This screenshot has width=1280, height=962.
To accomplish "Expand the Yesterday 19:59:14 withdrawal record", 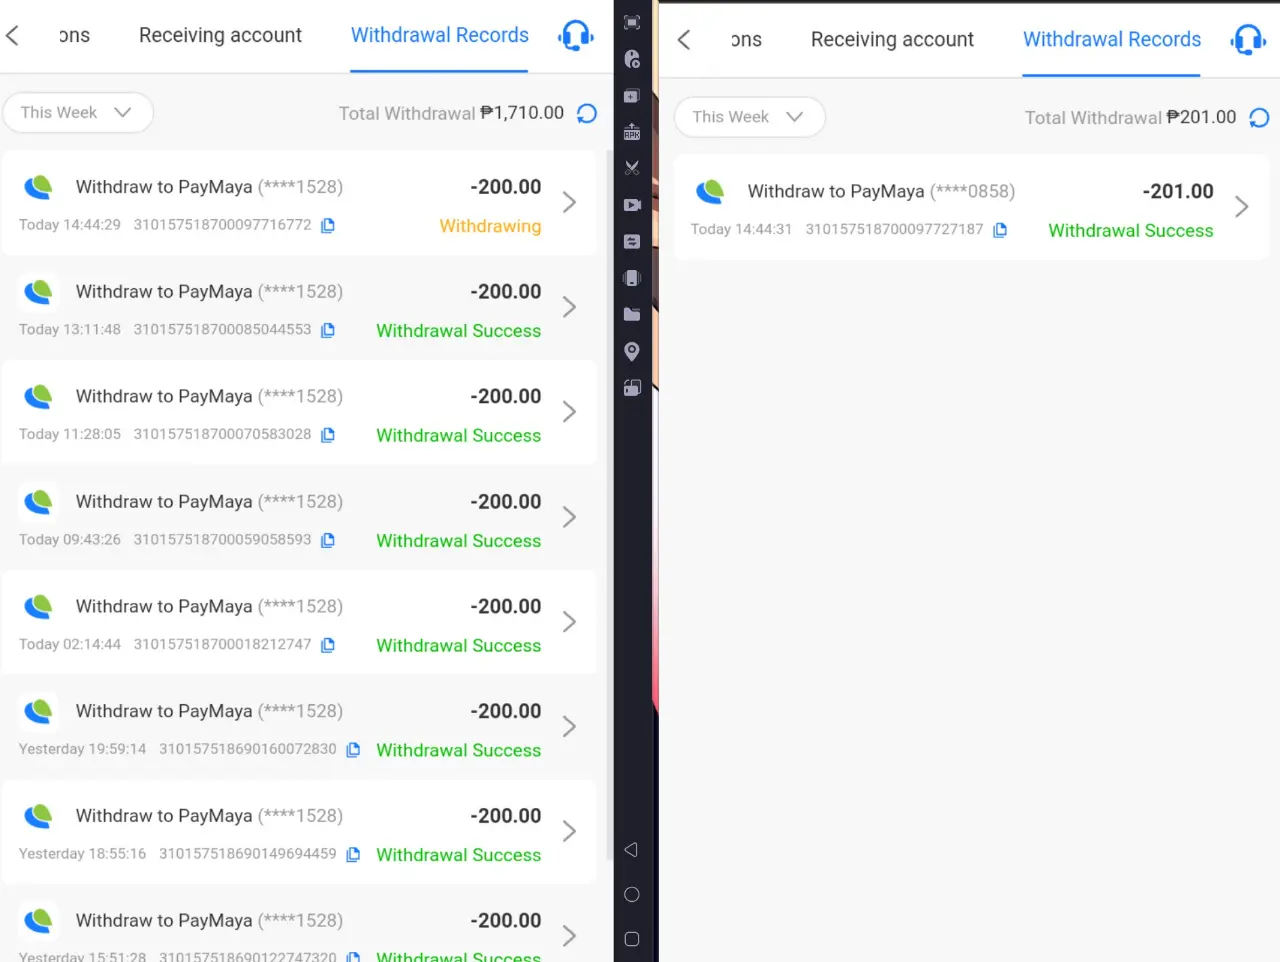I will pyautogui.click(x=569, y=727).
